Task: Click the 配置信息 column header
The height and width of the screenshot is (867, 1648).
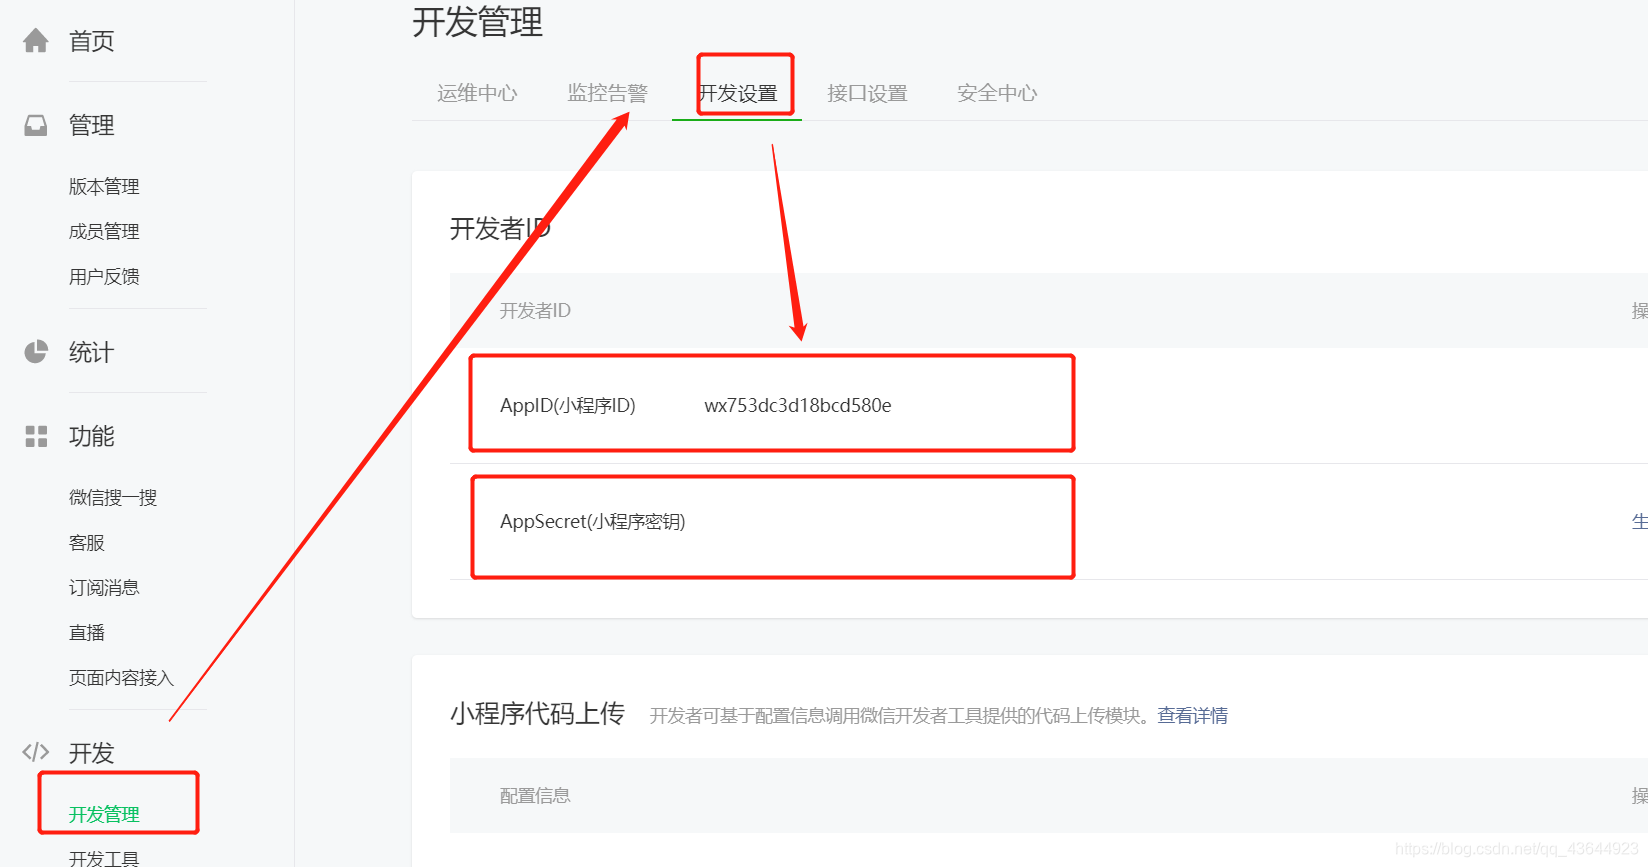Action: (535, 795)
